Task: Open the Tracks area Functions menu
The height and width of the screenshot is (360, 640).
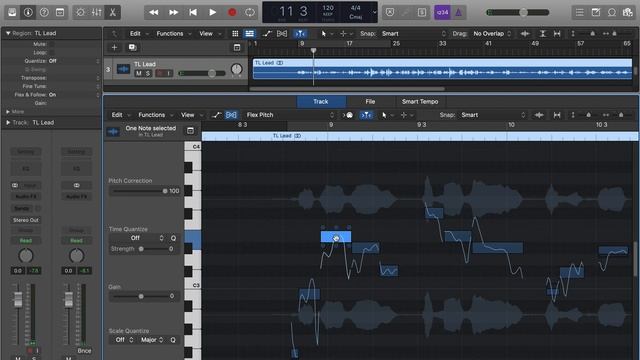Action: pyautogui.click(x=173, y=33)
